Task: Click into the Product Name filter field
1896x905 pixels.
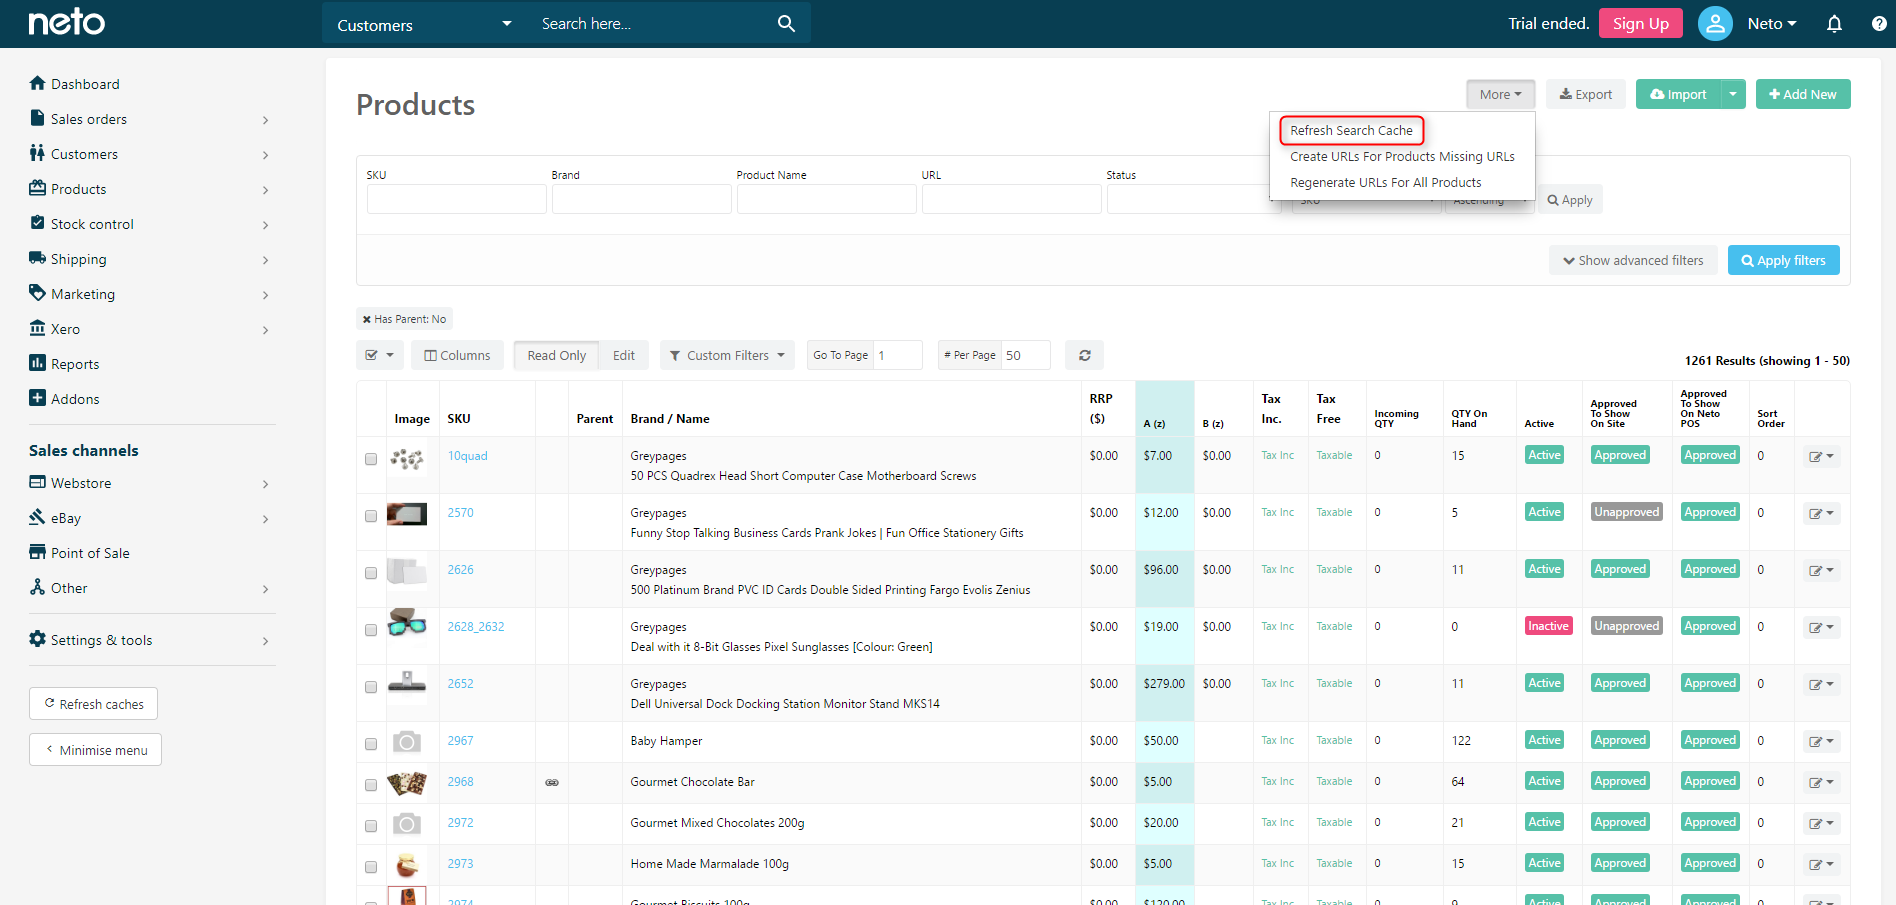Action: point(826,199)
